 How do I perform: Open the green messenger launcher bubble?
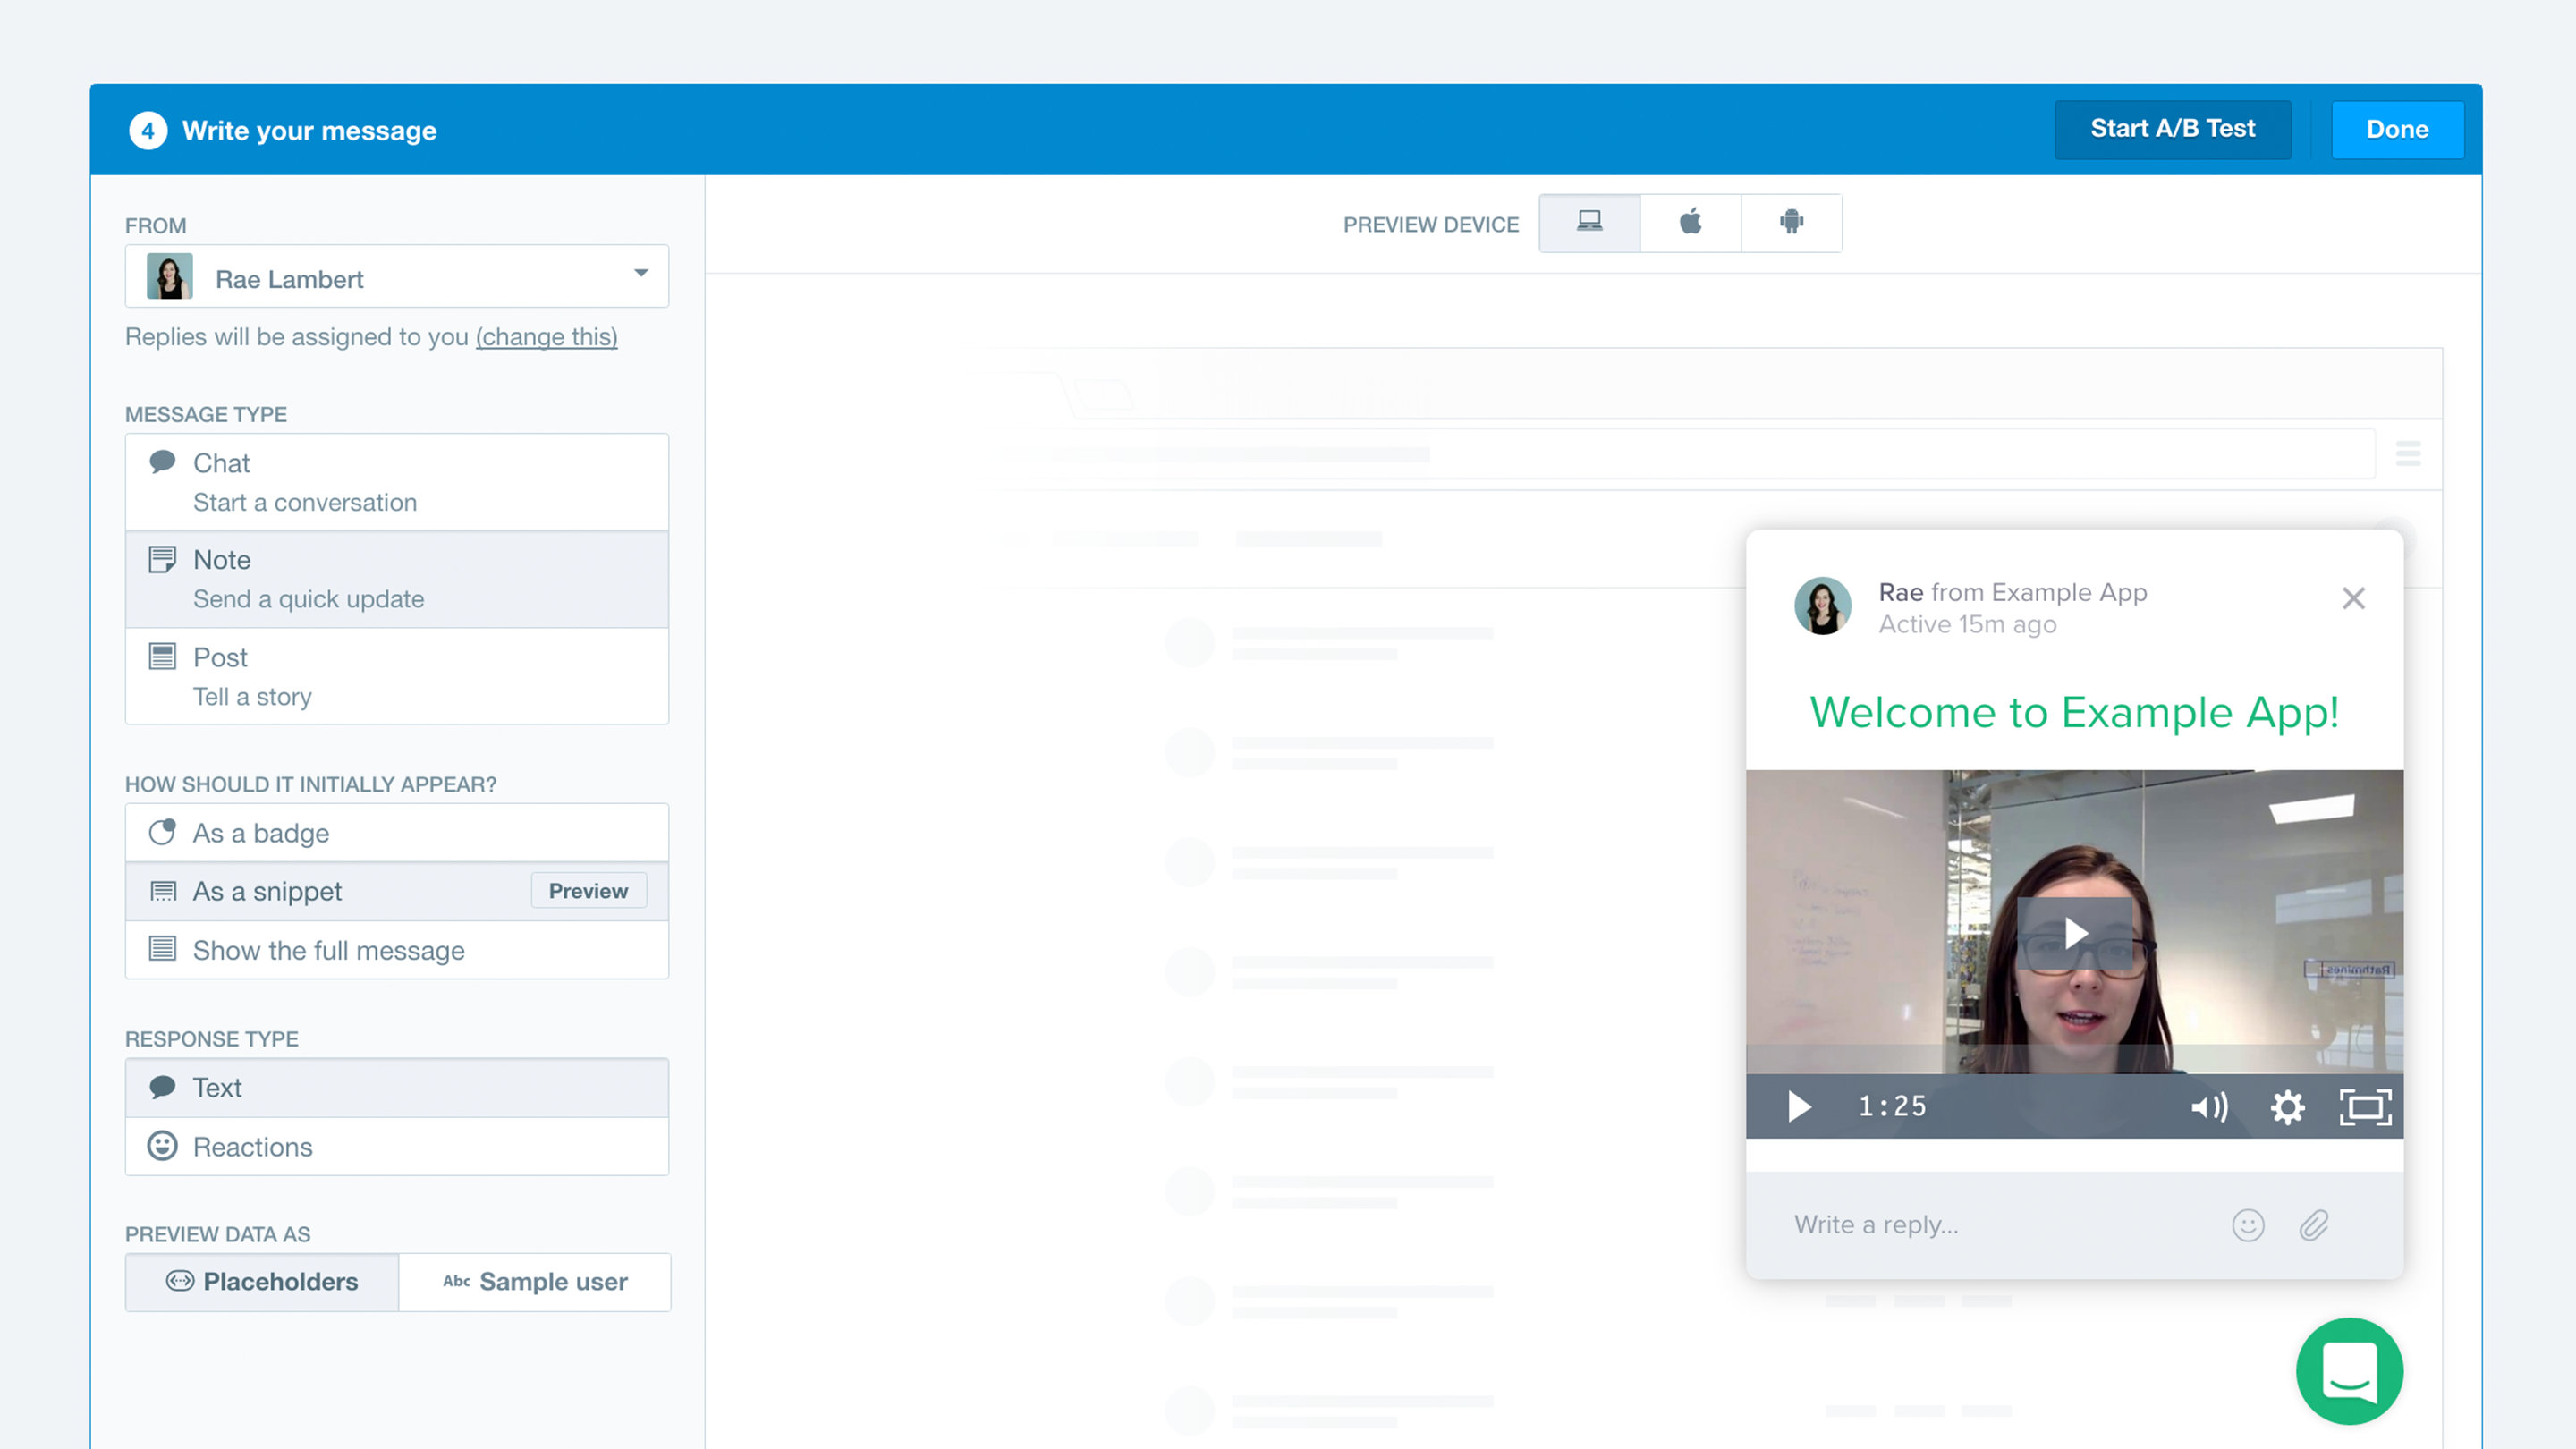pyautogui.click(x=2349, y=1370)
